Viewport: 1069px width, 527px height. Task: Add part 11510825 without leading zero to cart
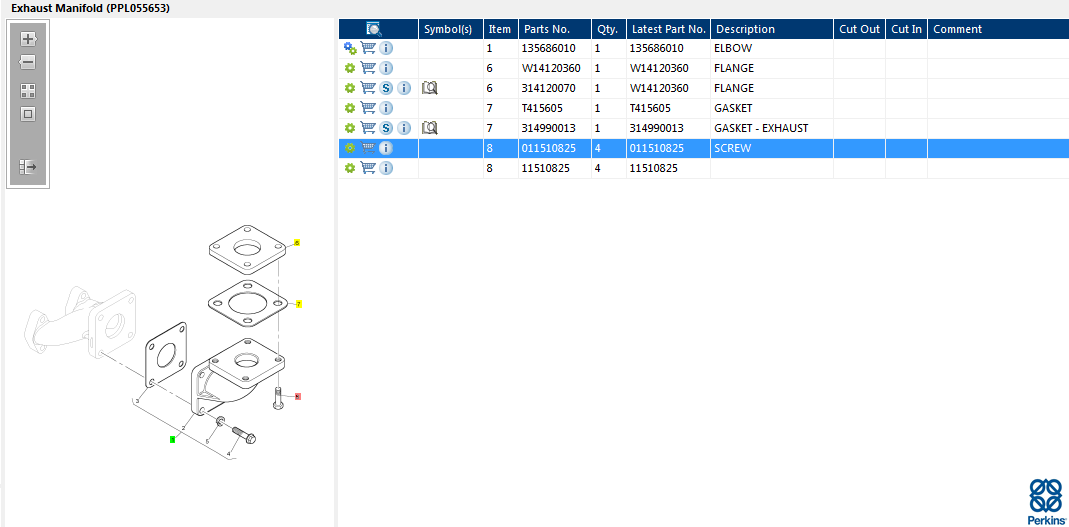[368, 168]
